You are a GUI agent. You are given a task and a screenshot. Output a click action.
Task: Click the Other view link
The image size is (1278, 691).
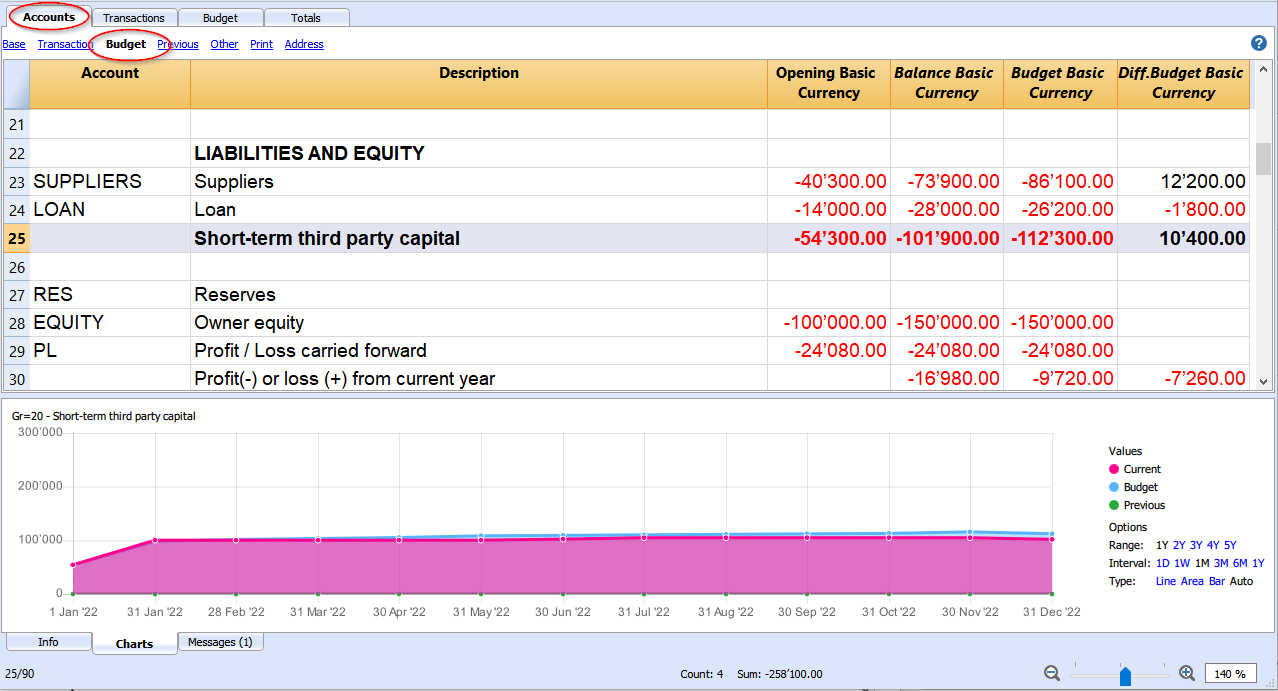point(224,44)
